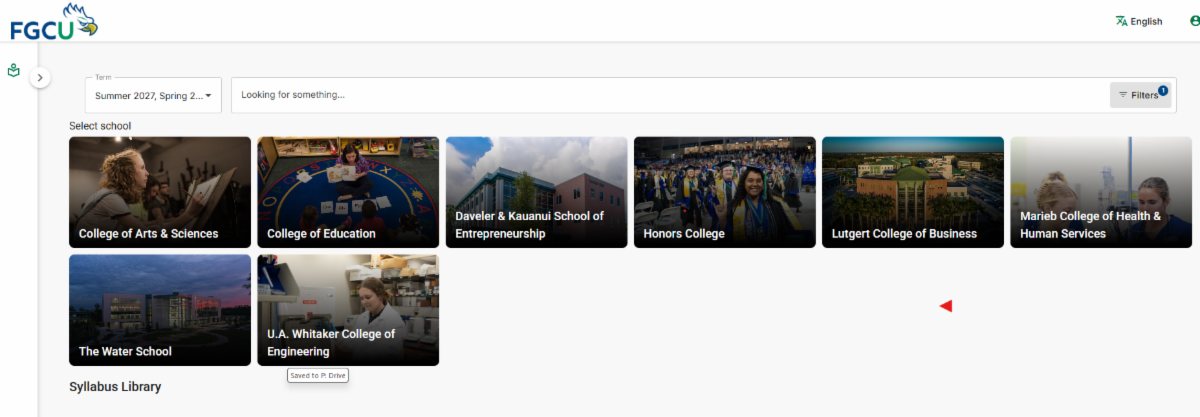Select Marieb College of Health & Human Services
The image size is (1200, 417).
click(1101, 192)
